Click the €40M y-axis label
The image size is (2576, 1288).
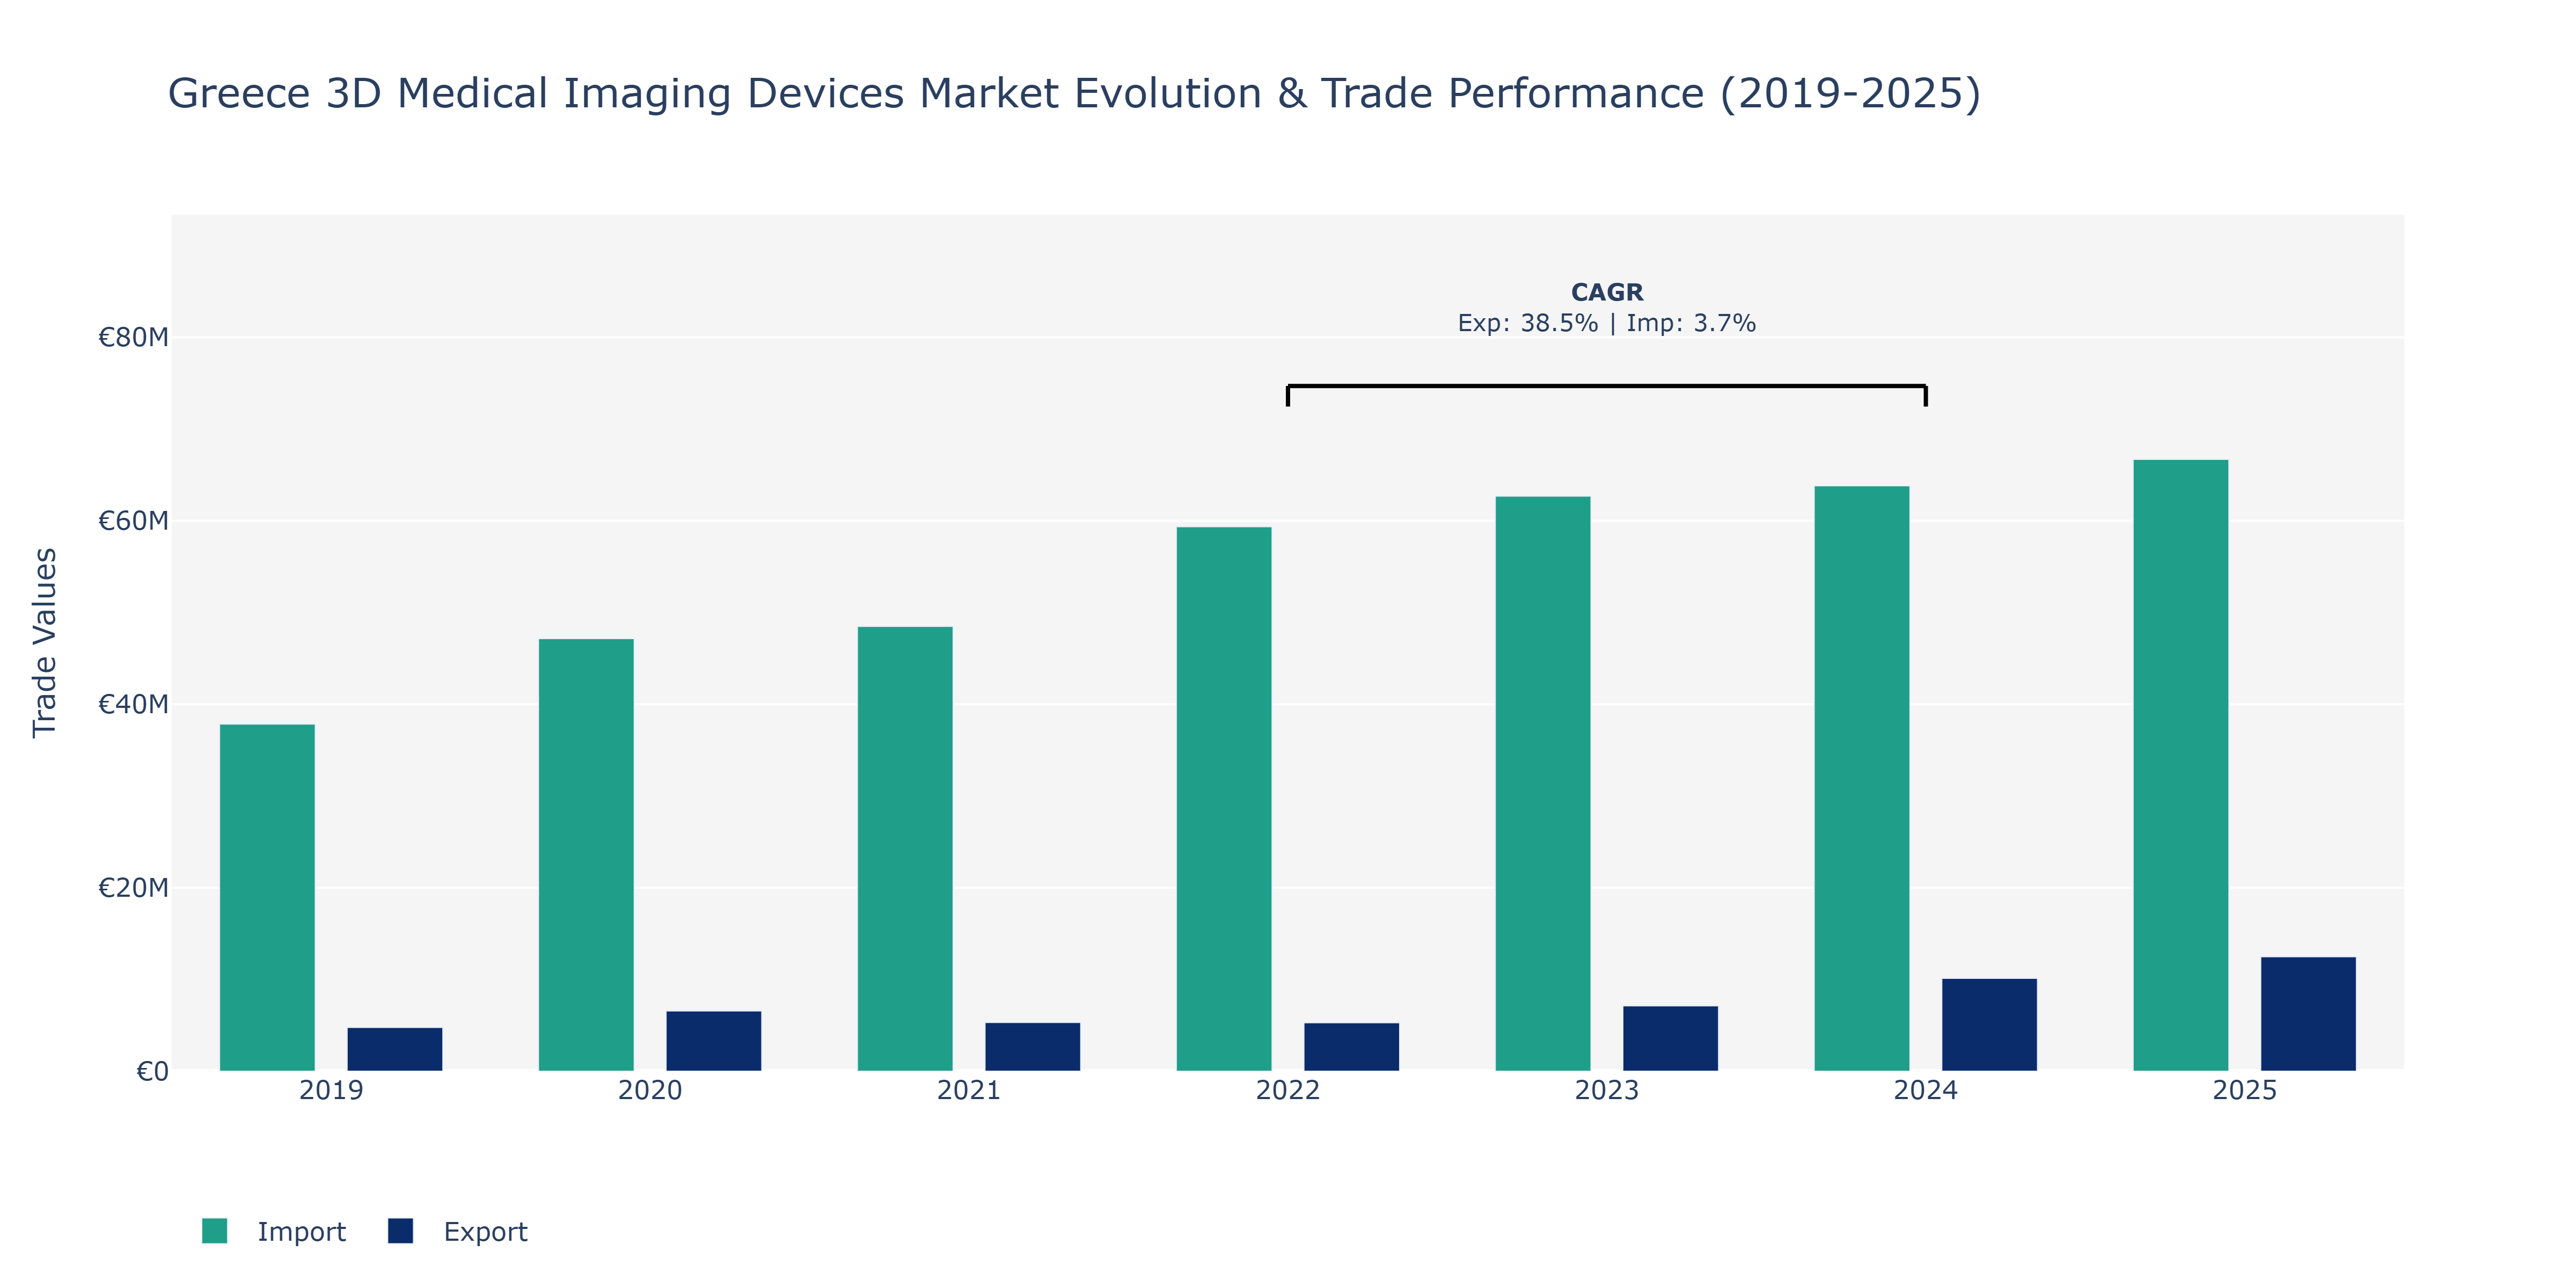(134, 704)
